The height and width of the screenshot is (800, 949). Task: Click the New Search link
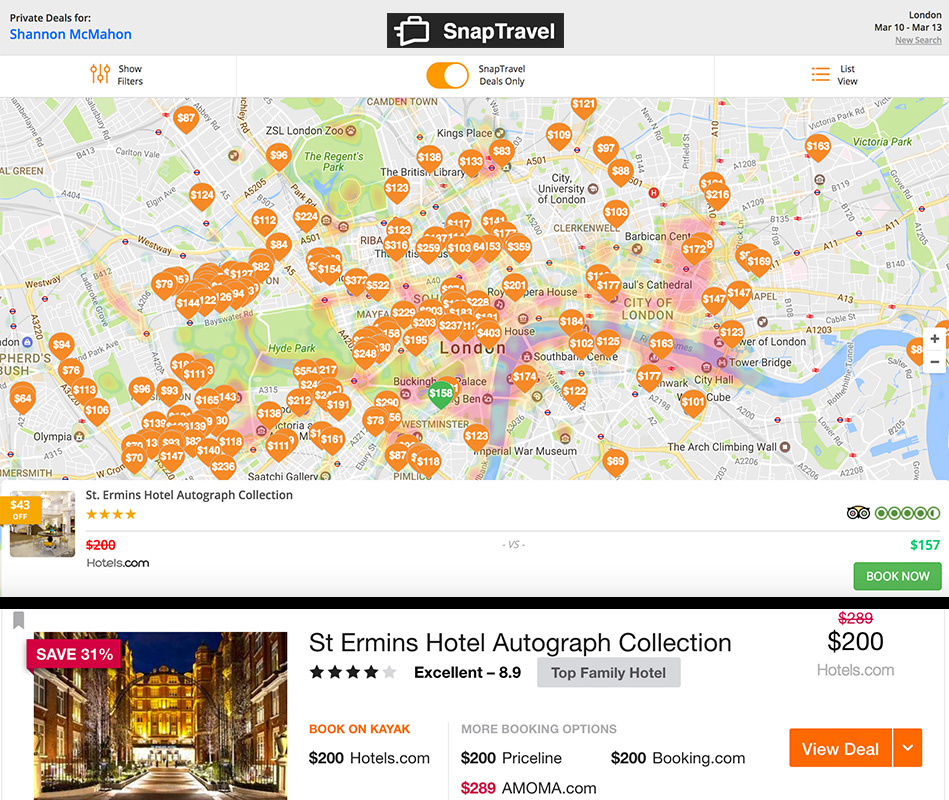coord(918,40)
